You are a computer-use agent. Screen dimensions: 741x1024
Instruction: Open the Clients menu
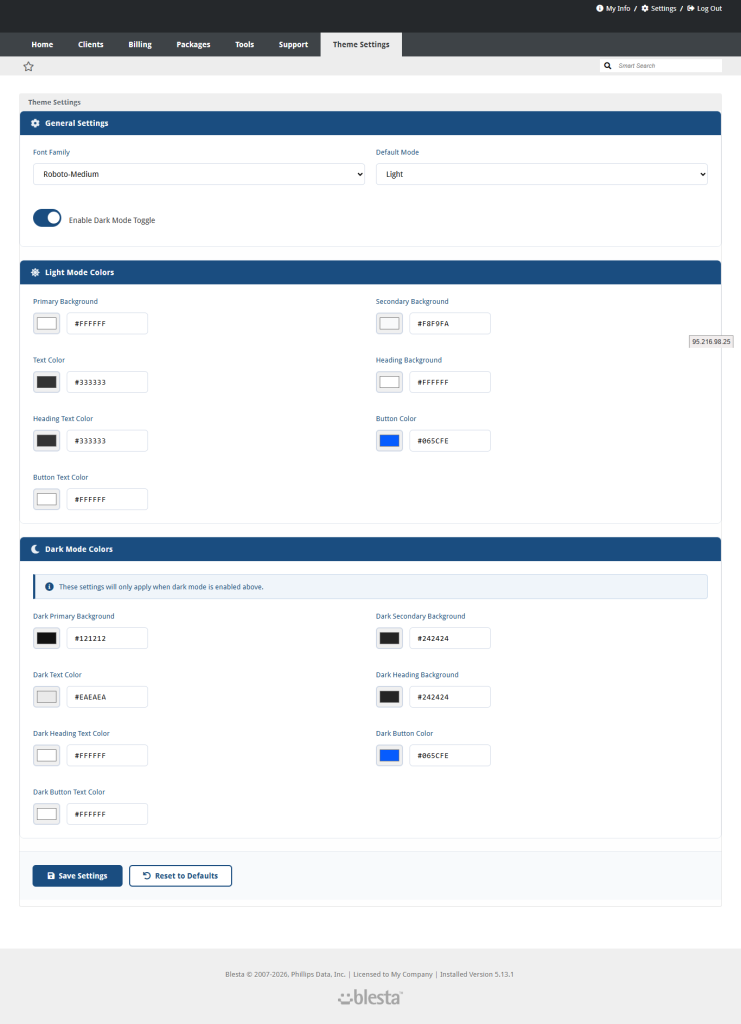tap(91, 44)
